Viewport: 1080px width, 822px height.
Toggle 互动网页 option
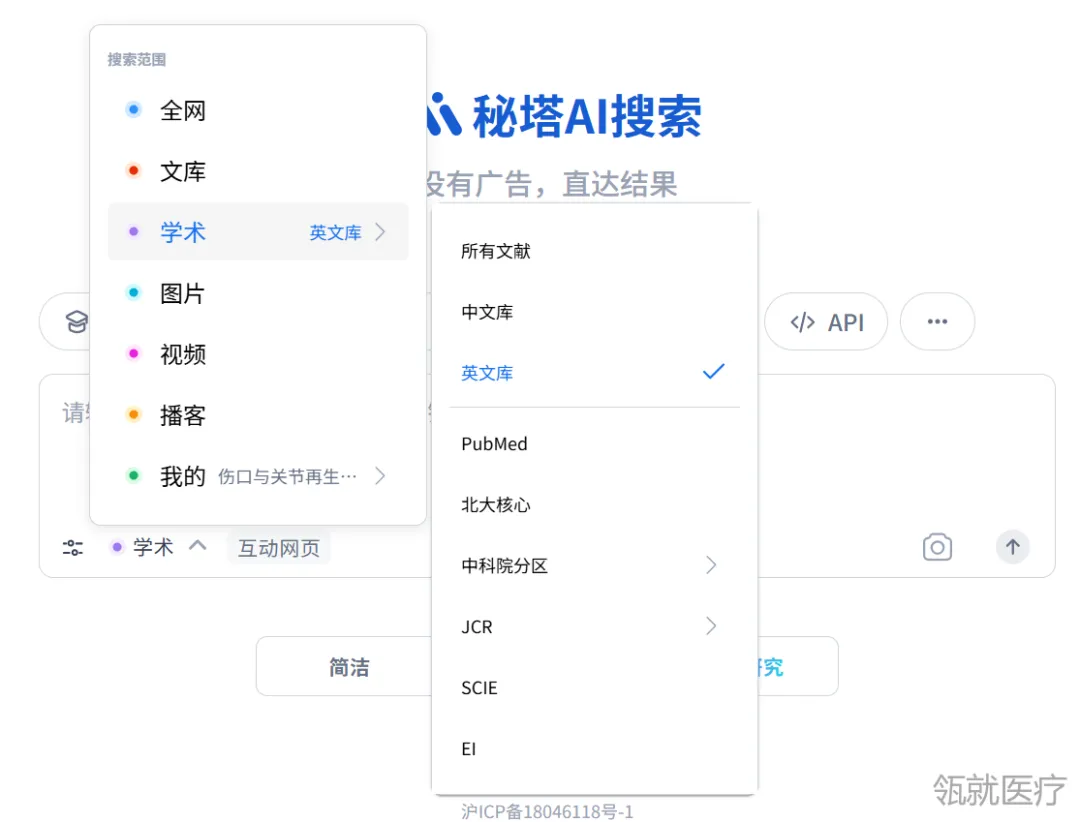click(x=279, y=548)
